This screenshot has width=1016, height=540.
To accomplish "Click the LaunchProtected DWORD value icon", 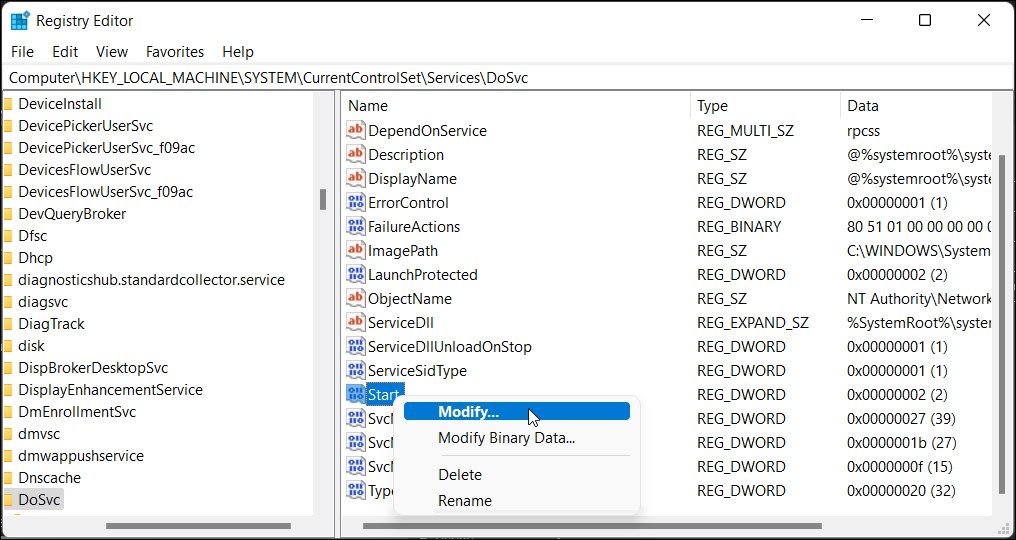I will (356, 274).
